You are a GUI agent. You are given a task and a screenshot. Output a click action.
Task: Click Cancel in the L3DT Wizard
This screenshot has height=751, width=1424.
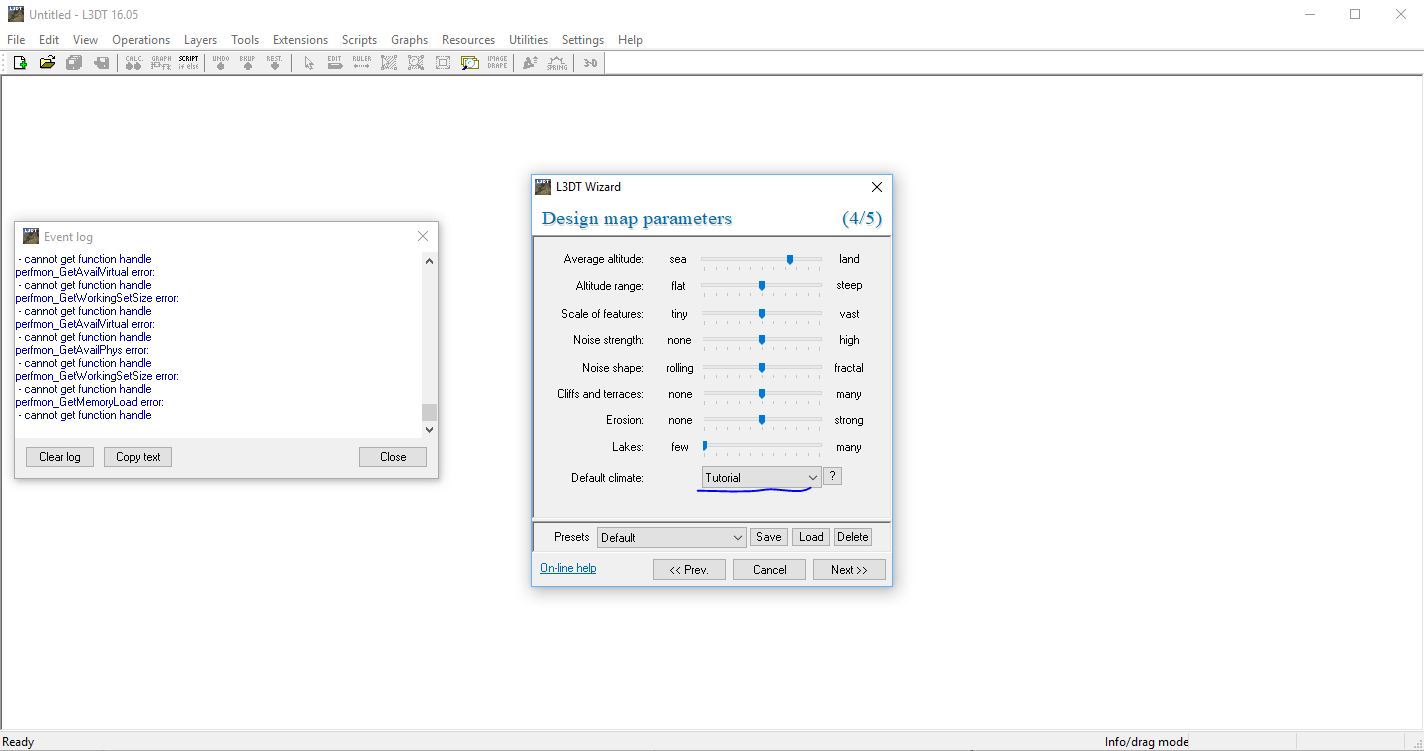(x=769, y=569)
